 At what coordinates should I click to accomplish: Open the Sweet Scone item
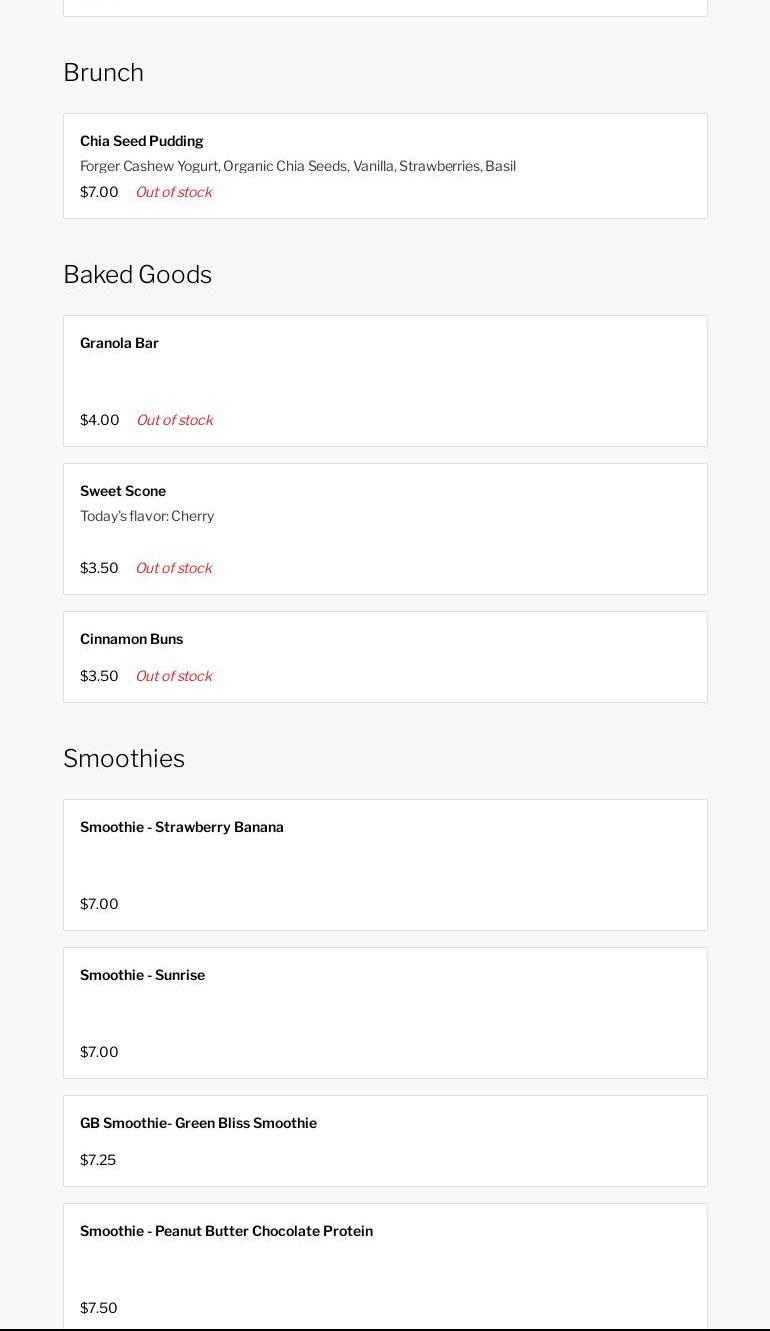coord(123,491)
